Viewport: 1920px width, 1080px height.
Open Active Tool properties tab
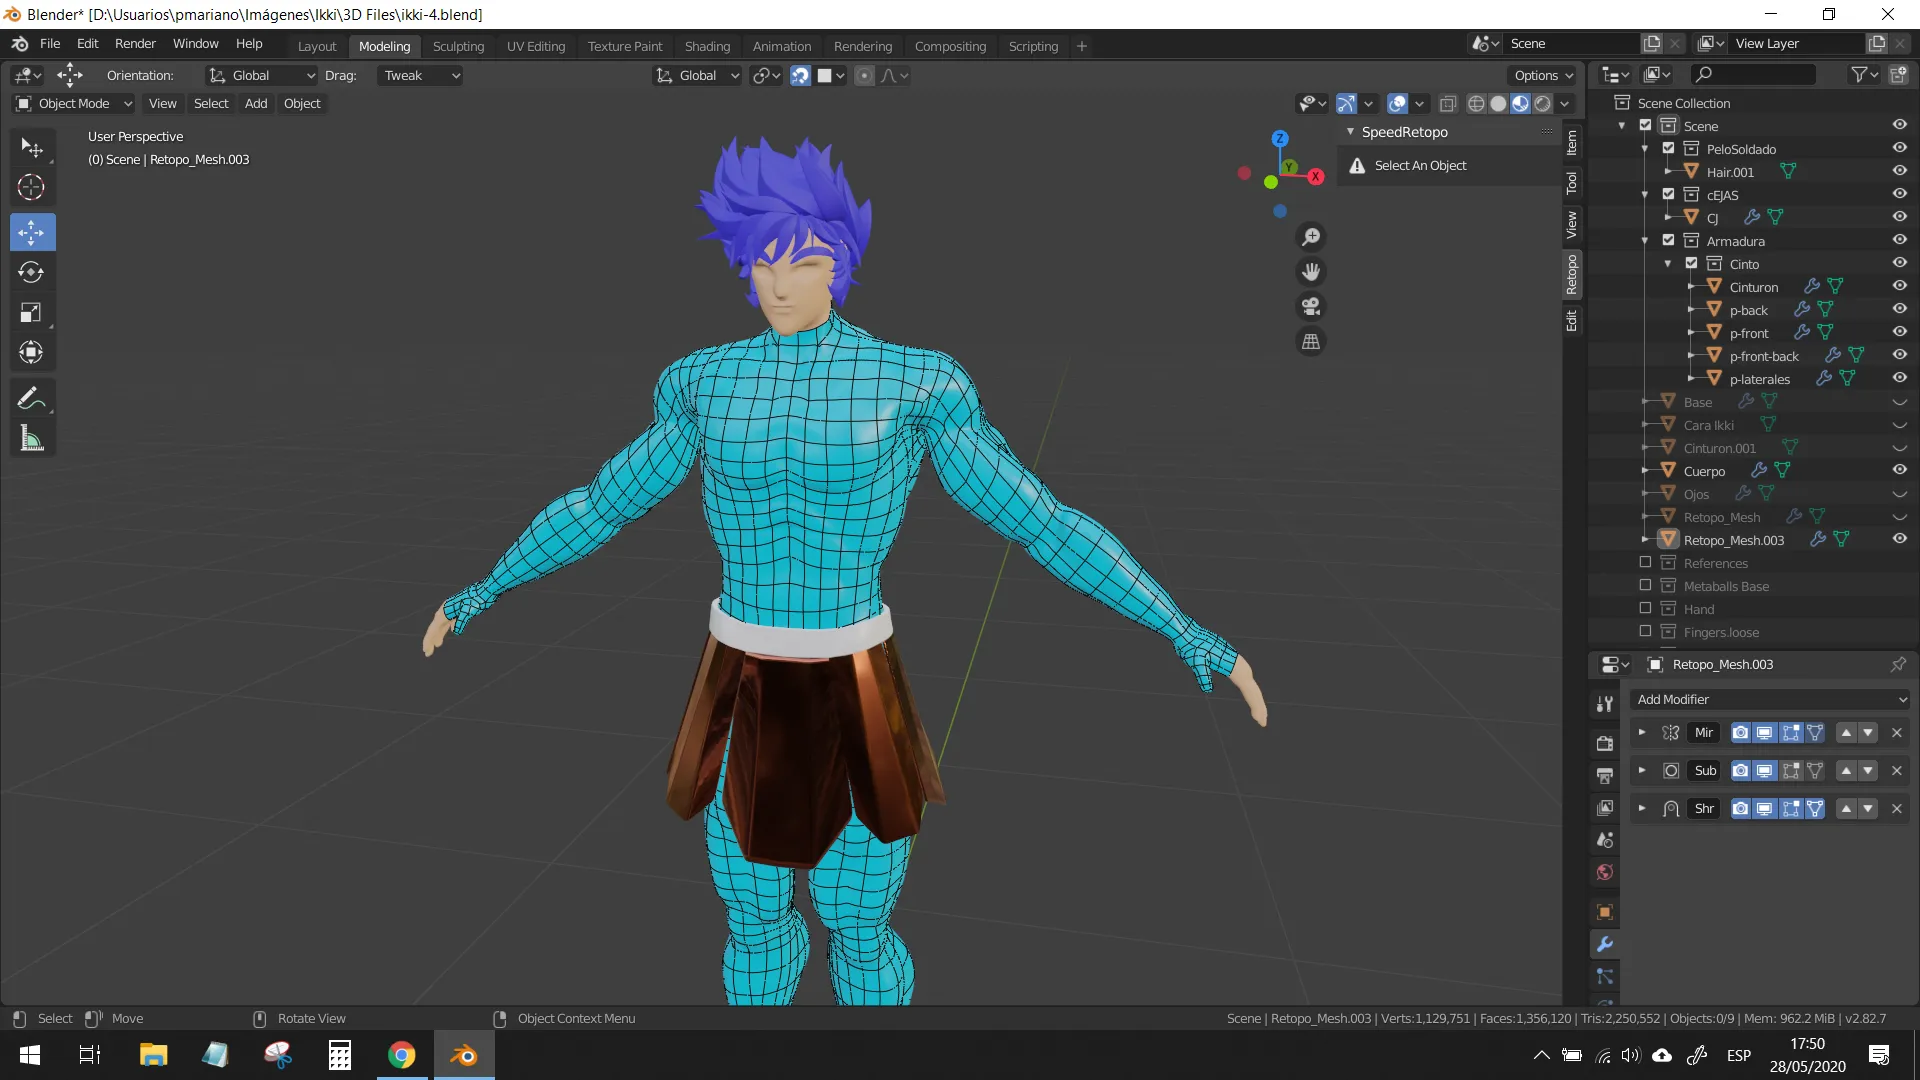pyautogui.click(x=1605, y=704)
